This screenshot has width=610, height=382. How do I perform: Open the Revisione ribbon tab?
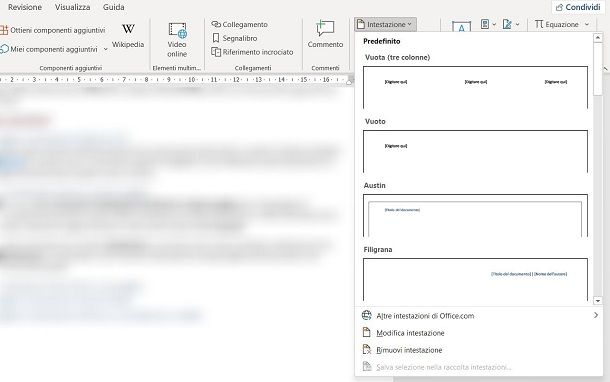(25, 7)
